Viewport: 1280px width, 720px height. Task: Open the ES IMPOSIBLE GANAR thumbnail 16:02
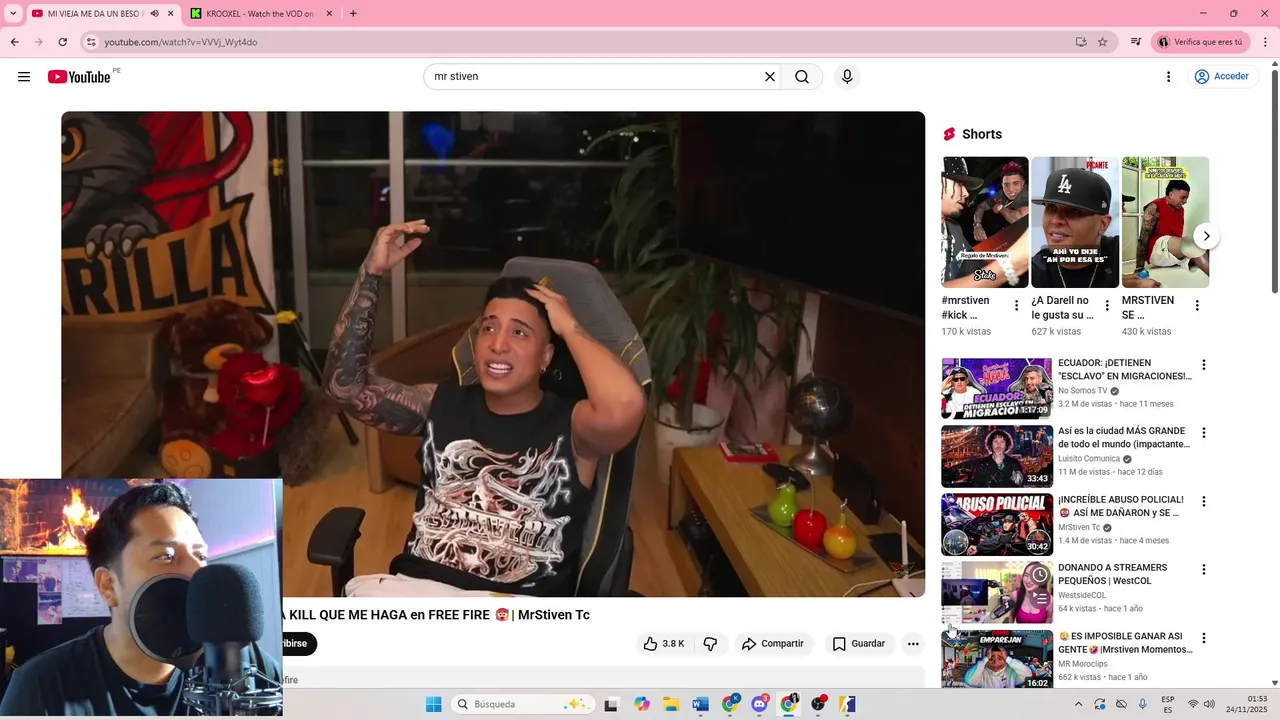click(997, 659)
